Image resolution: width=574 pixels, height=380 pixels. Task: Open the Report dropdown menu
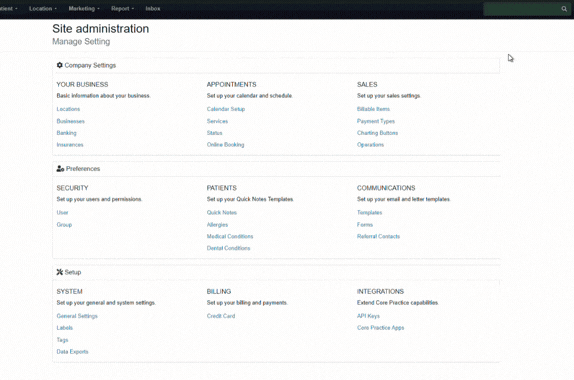[x=122, y=8]
